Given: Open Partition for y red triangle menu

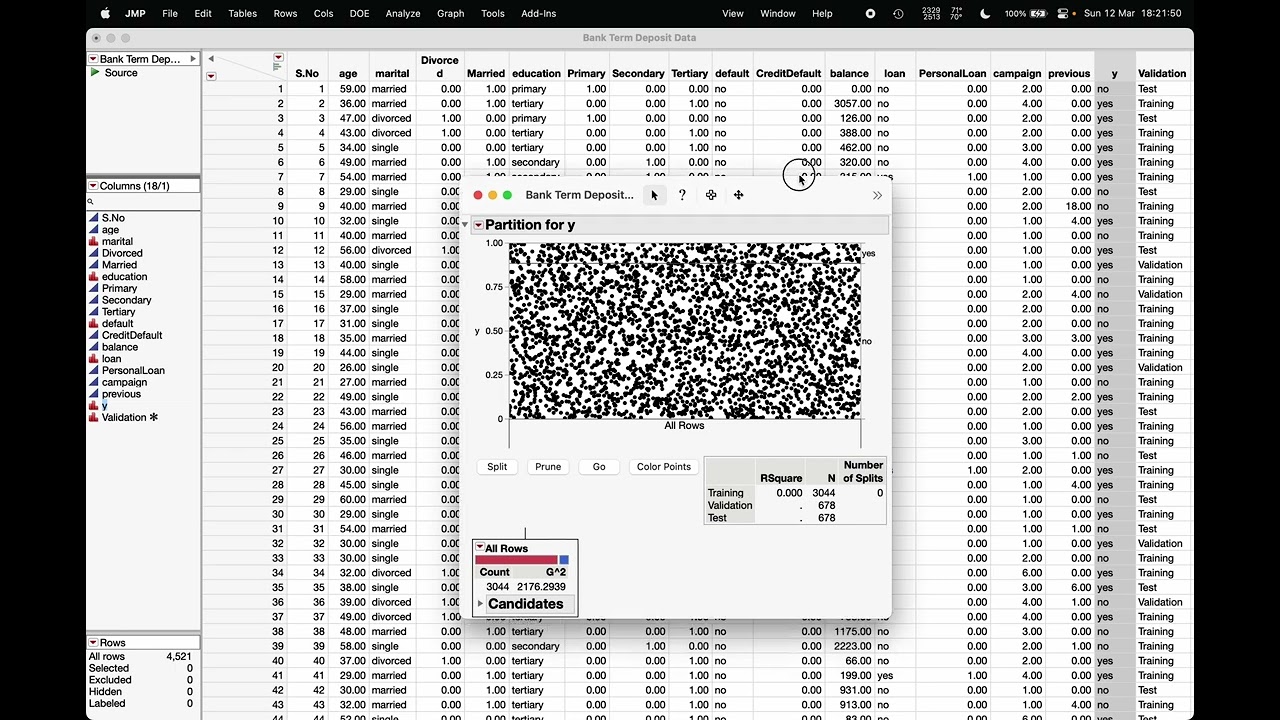Looking at the screenshot, I should pos(478,225).
